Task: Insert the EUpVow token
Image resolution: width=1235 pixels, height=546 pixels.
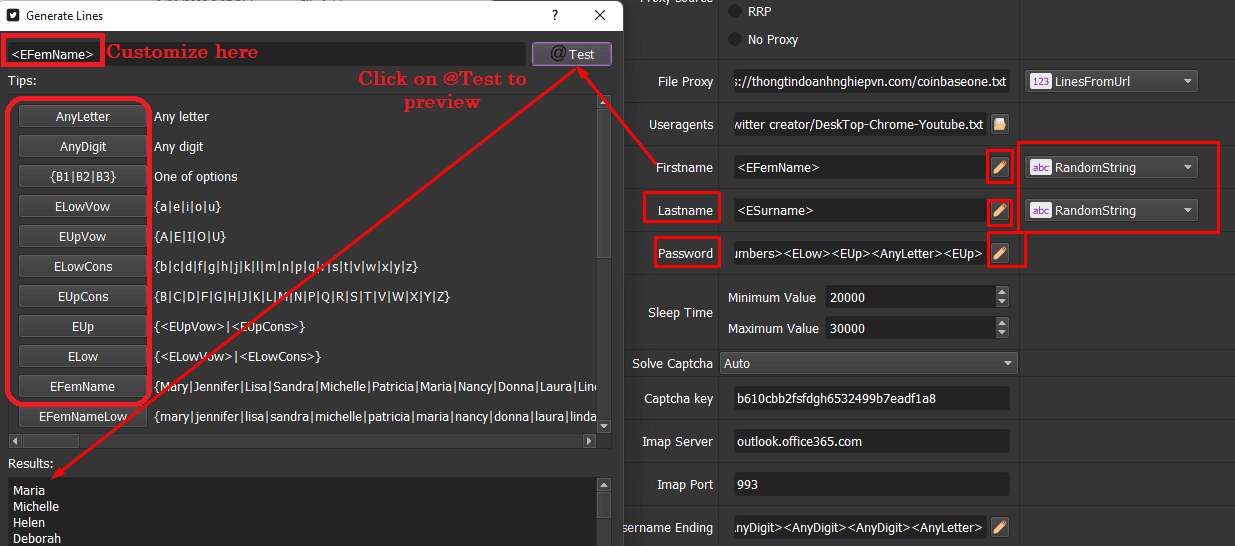Action: pyautogui.click(x=83, y=237)
